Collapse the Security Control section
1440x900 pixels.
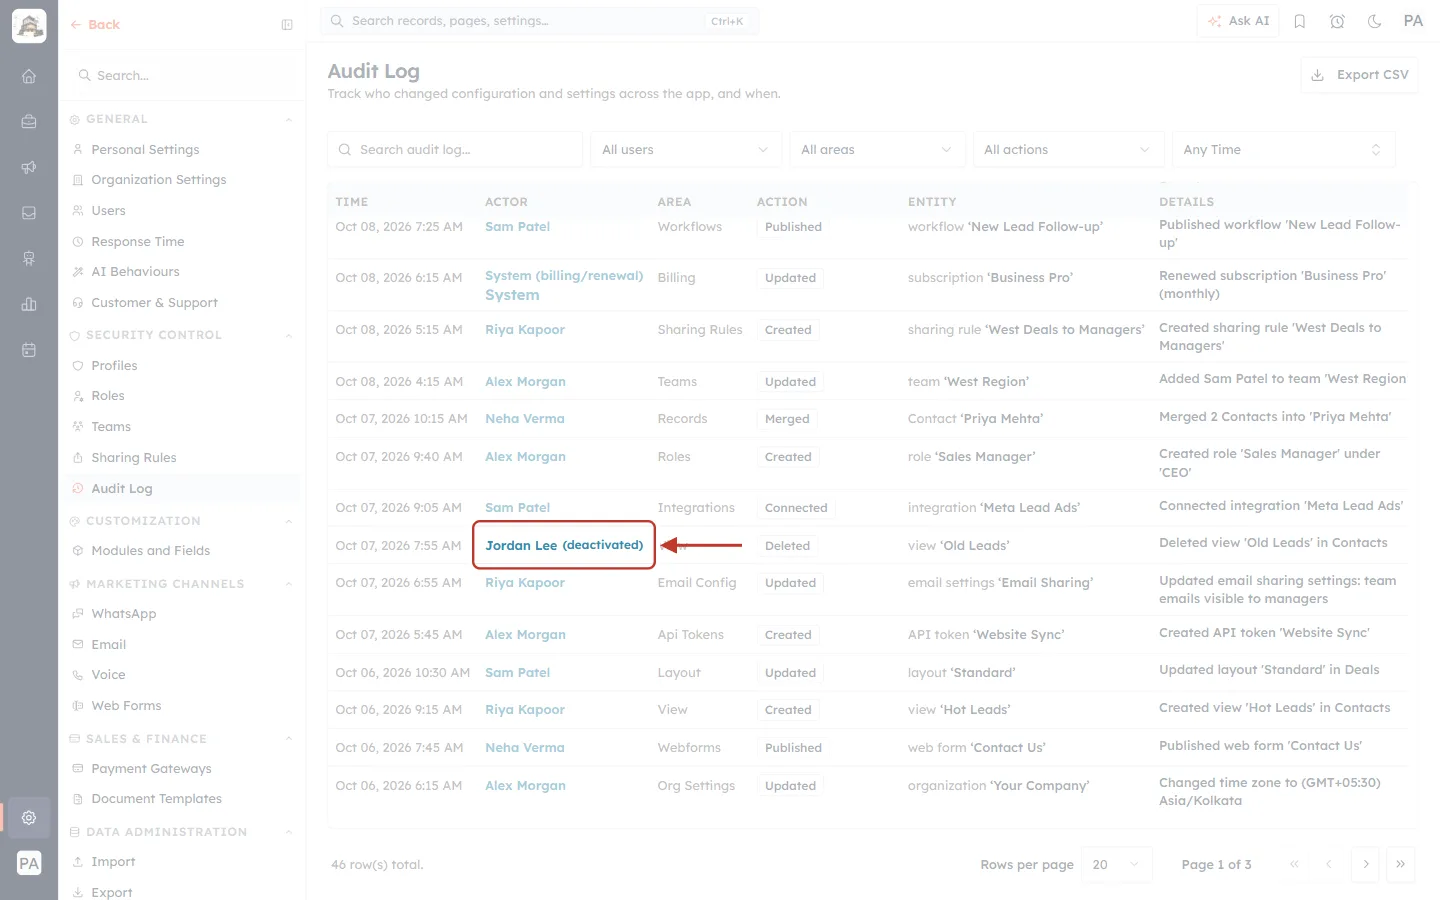coord(289,336)
